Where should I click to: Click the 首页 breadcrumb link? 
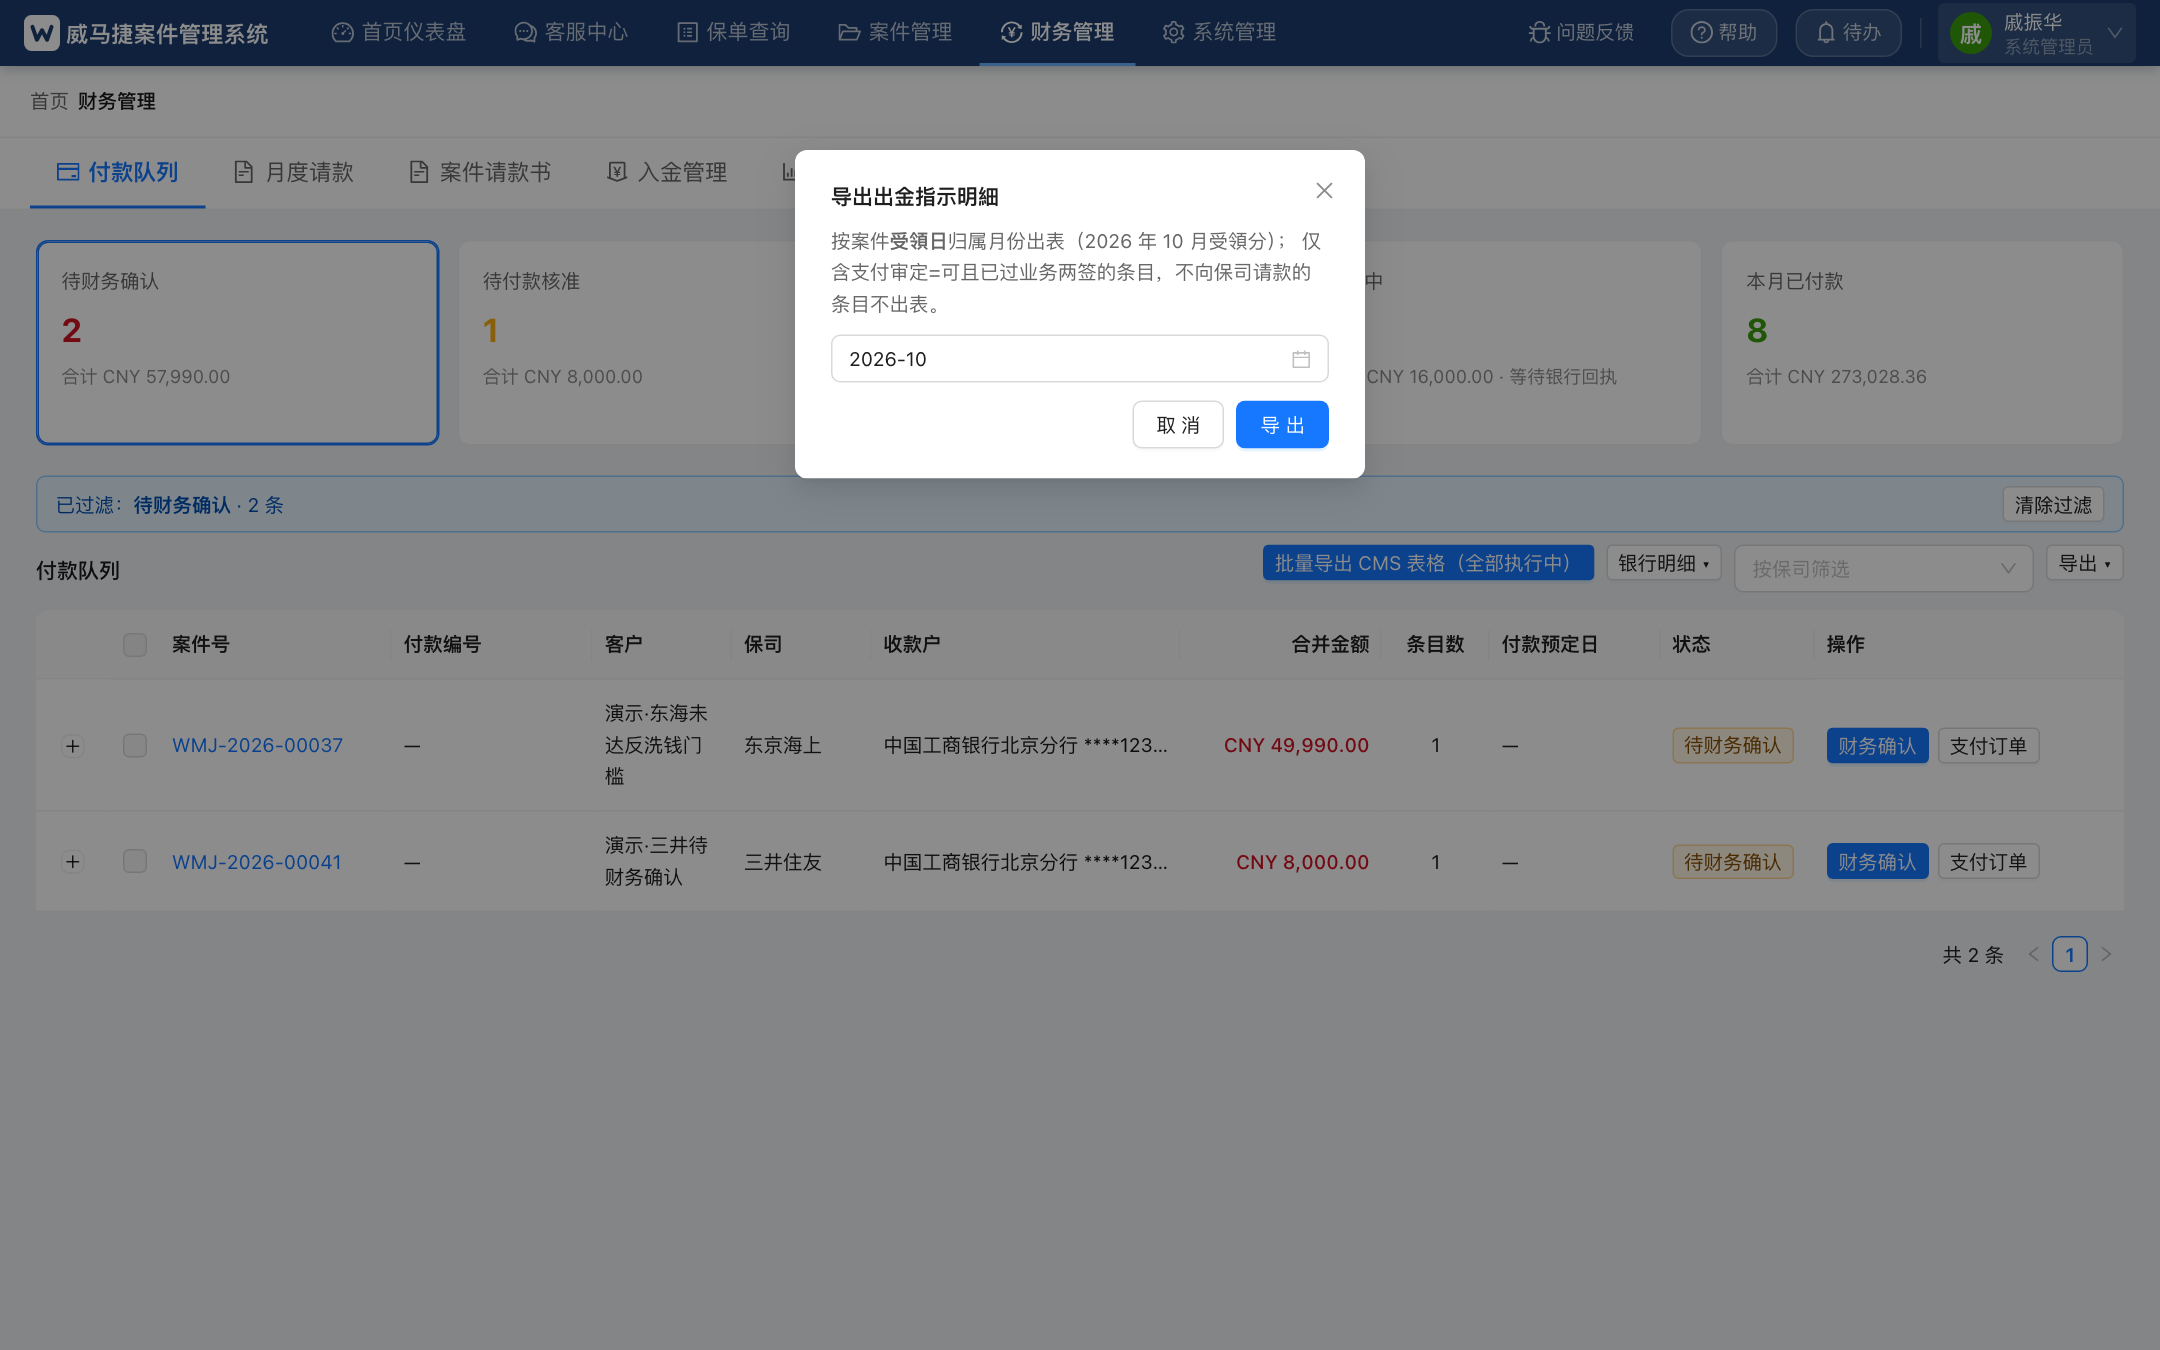(x=49, y=101)
